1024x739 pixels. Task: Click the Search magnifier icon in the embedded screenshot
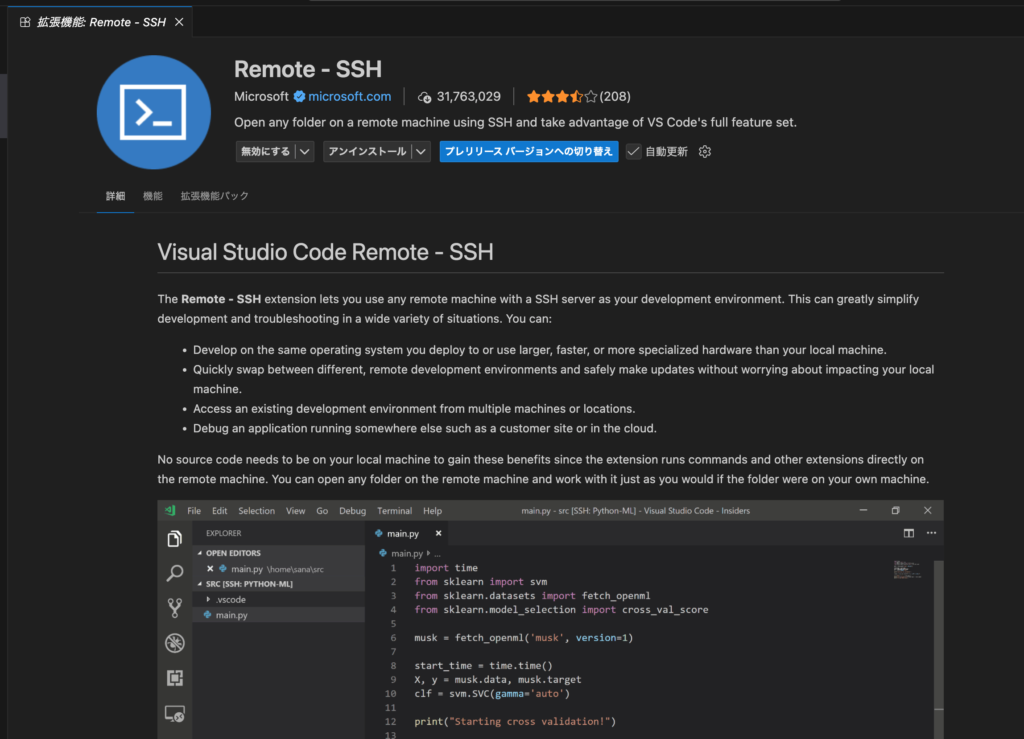174,574
